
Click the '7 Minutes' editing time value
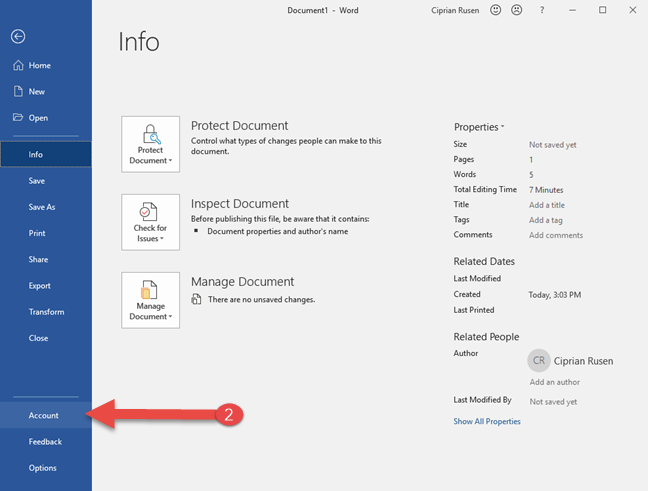tap(546, 190)
